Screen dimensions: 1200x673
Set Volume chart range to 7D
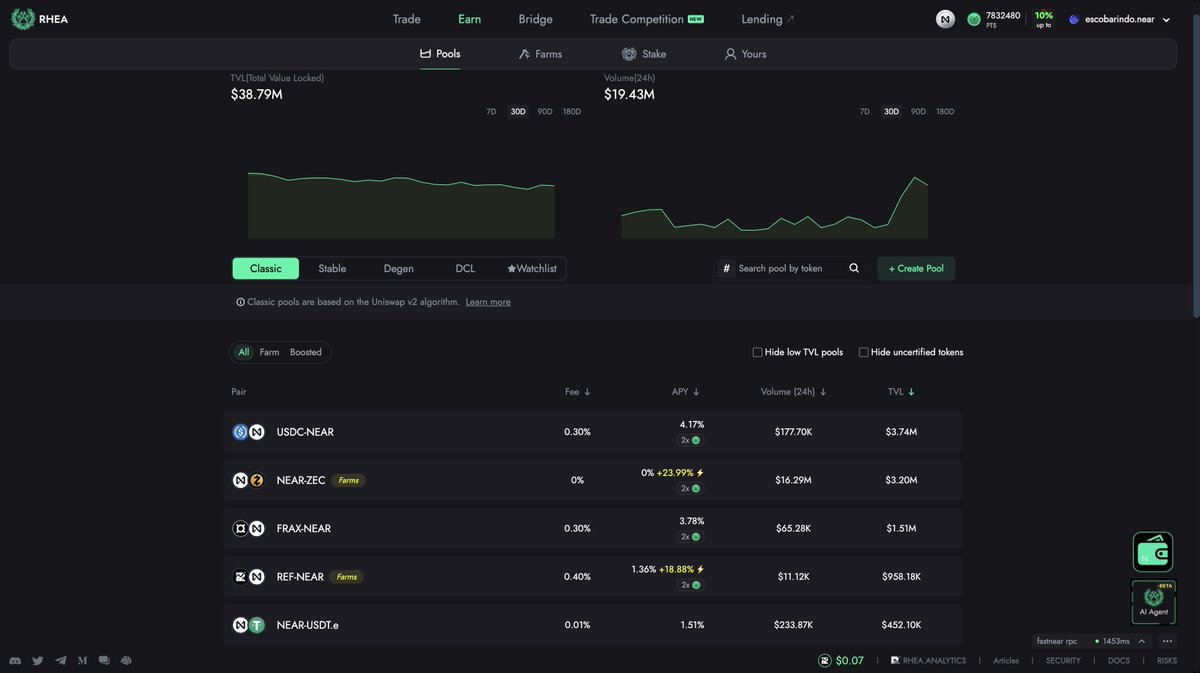click(x=865, y=112)
